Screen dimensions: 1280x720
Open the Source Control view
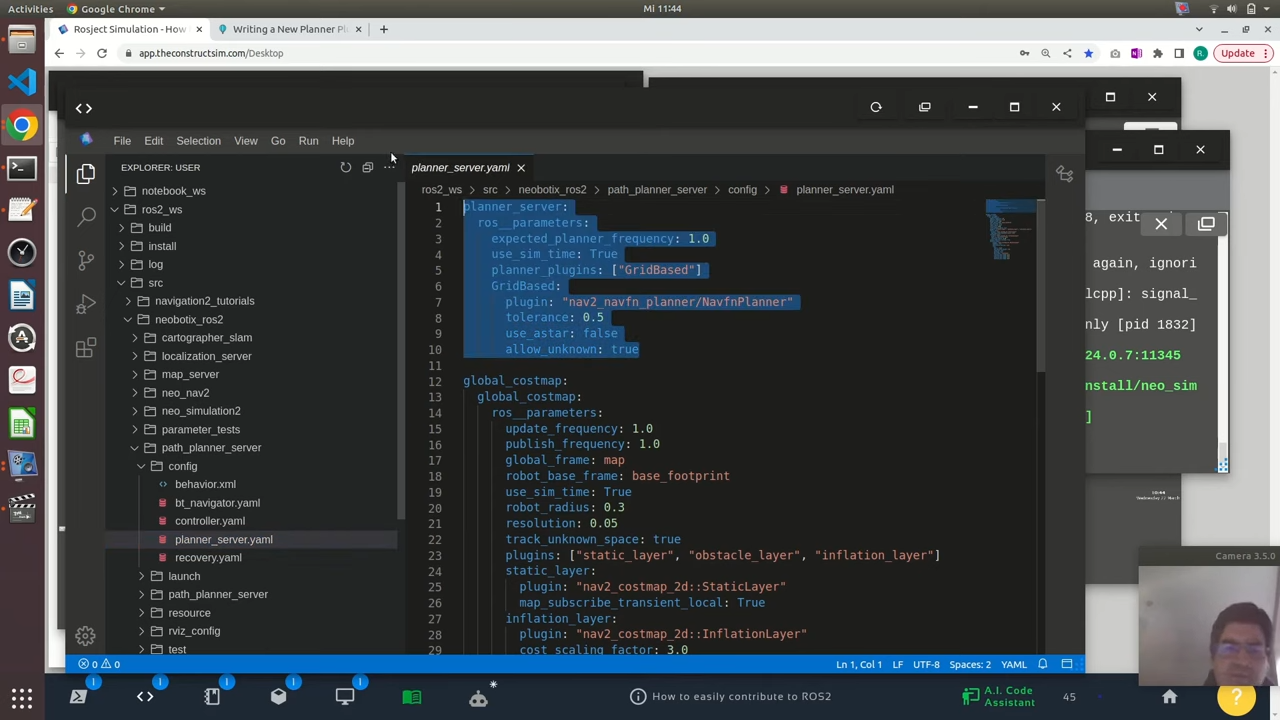tap(86, 260)
